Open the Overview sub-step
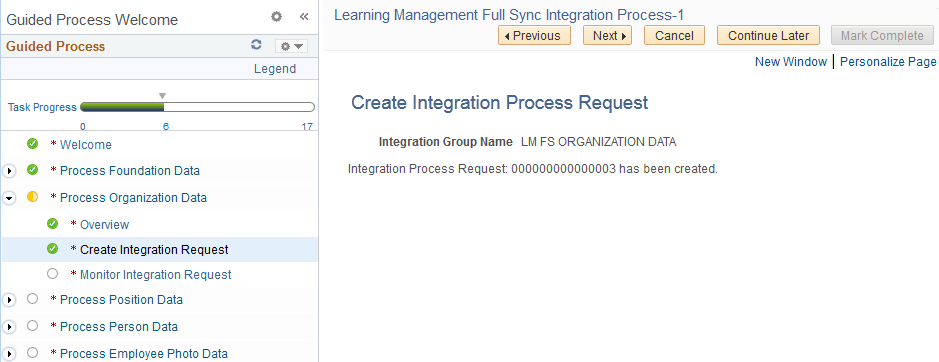The width and height of the screenshot is (939, 362). point(105,225)
